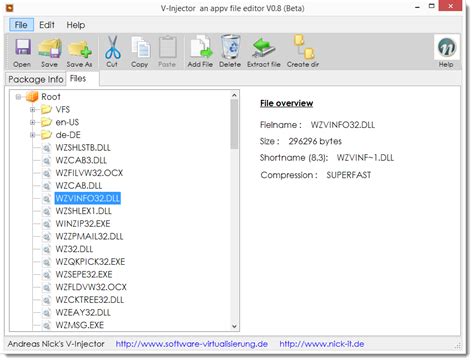Click the file icon beside WZCAB3.DLL
The width and height of the screenshot is (474, 362).
(x=47, y=160)
